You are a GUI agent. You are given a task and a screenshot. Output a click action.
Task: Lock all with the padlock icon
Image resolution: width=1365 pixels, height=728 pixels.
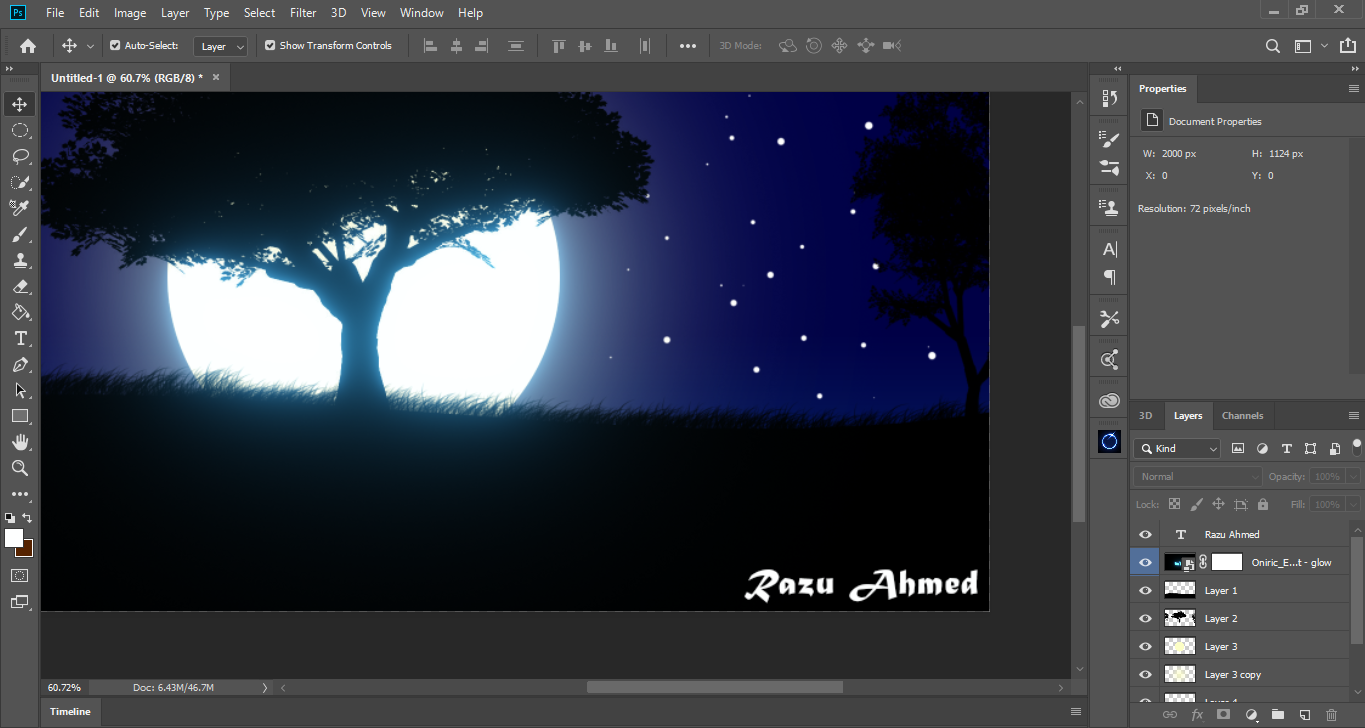point(1263,505)
